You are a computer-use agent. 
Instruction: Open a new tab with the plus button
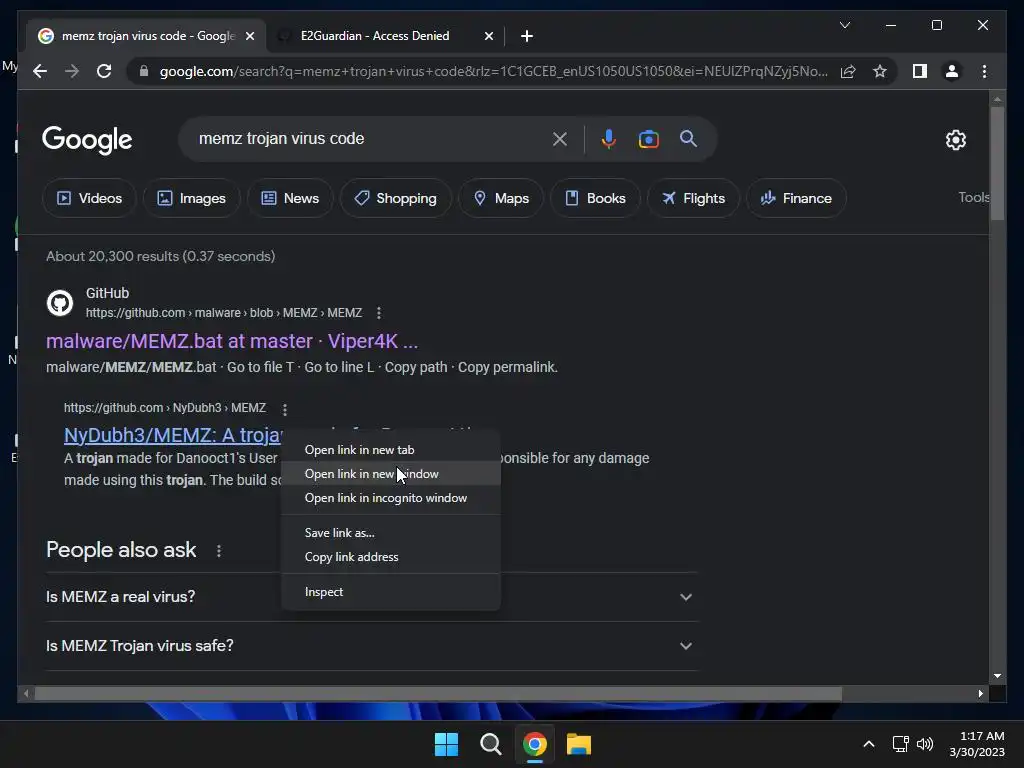click(526, 36)
